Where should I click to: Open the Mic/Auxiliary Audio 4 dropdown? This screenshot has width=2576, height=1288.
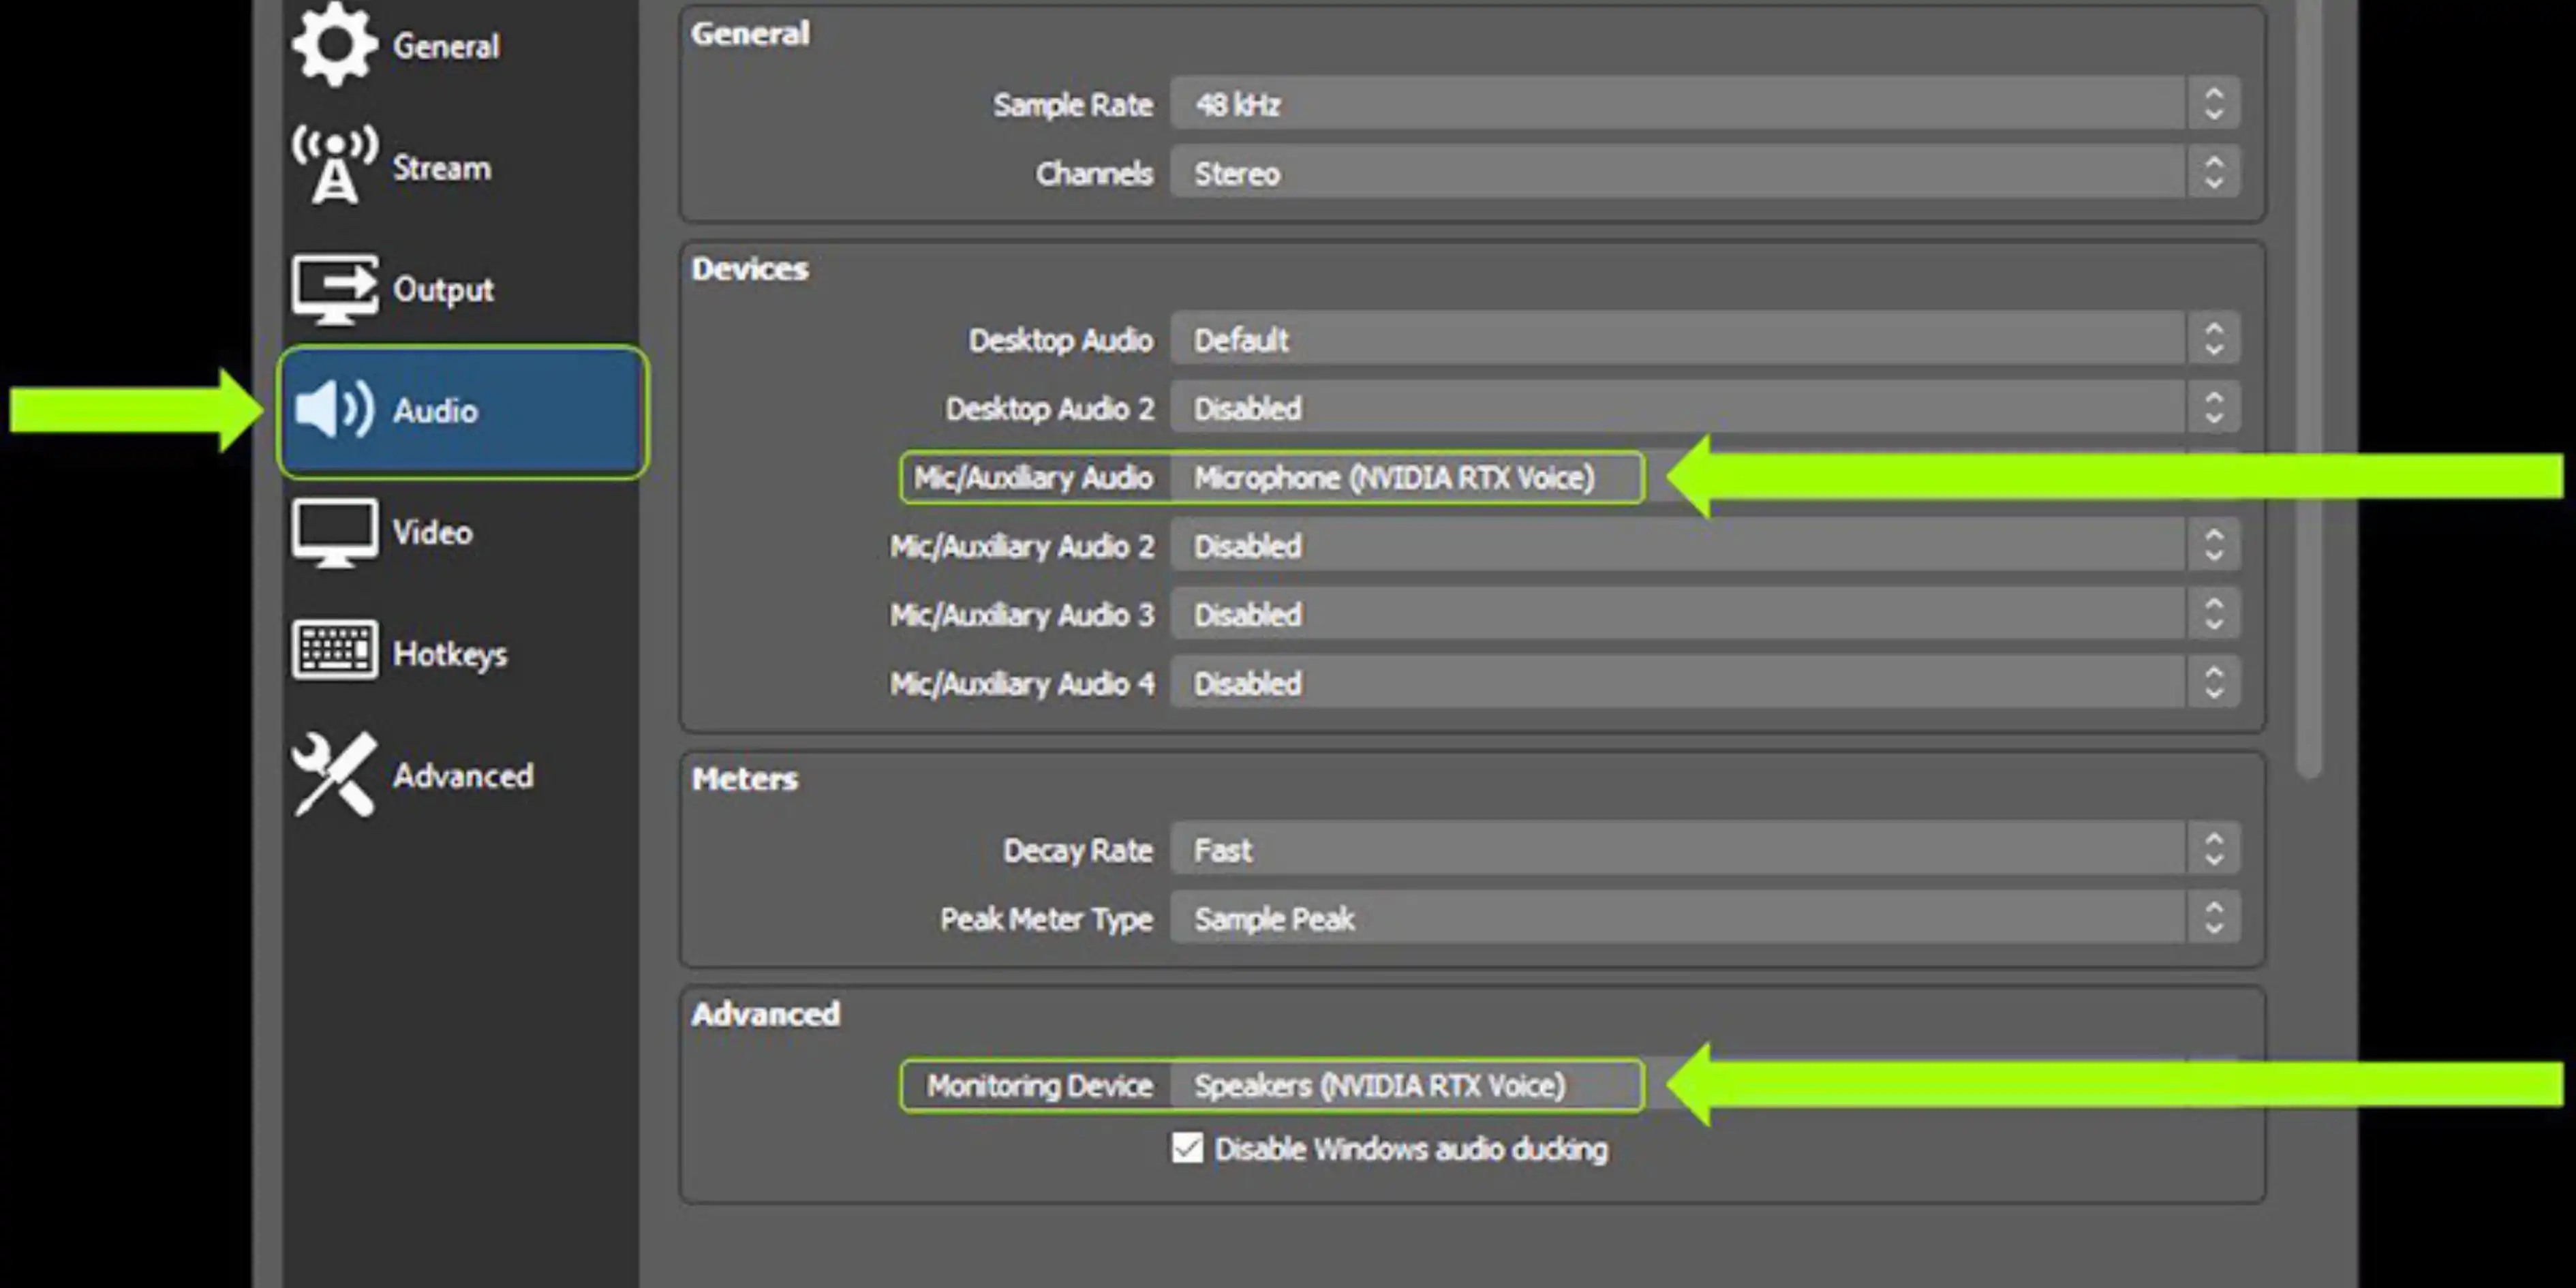pos(1705,683)
